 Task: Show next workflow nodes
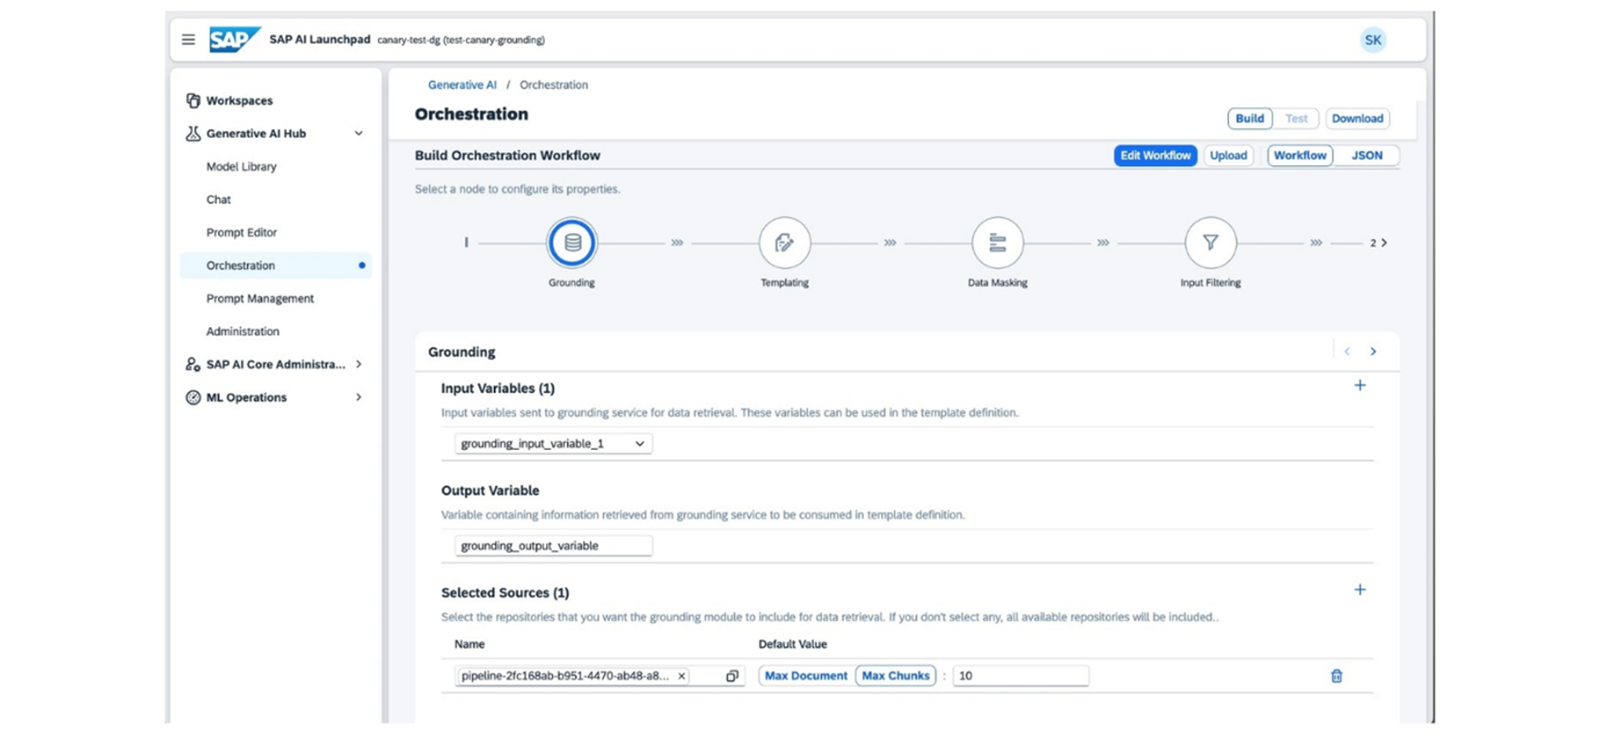[1379, 243]
